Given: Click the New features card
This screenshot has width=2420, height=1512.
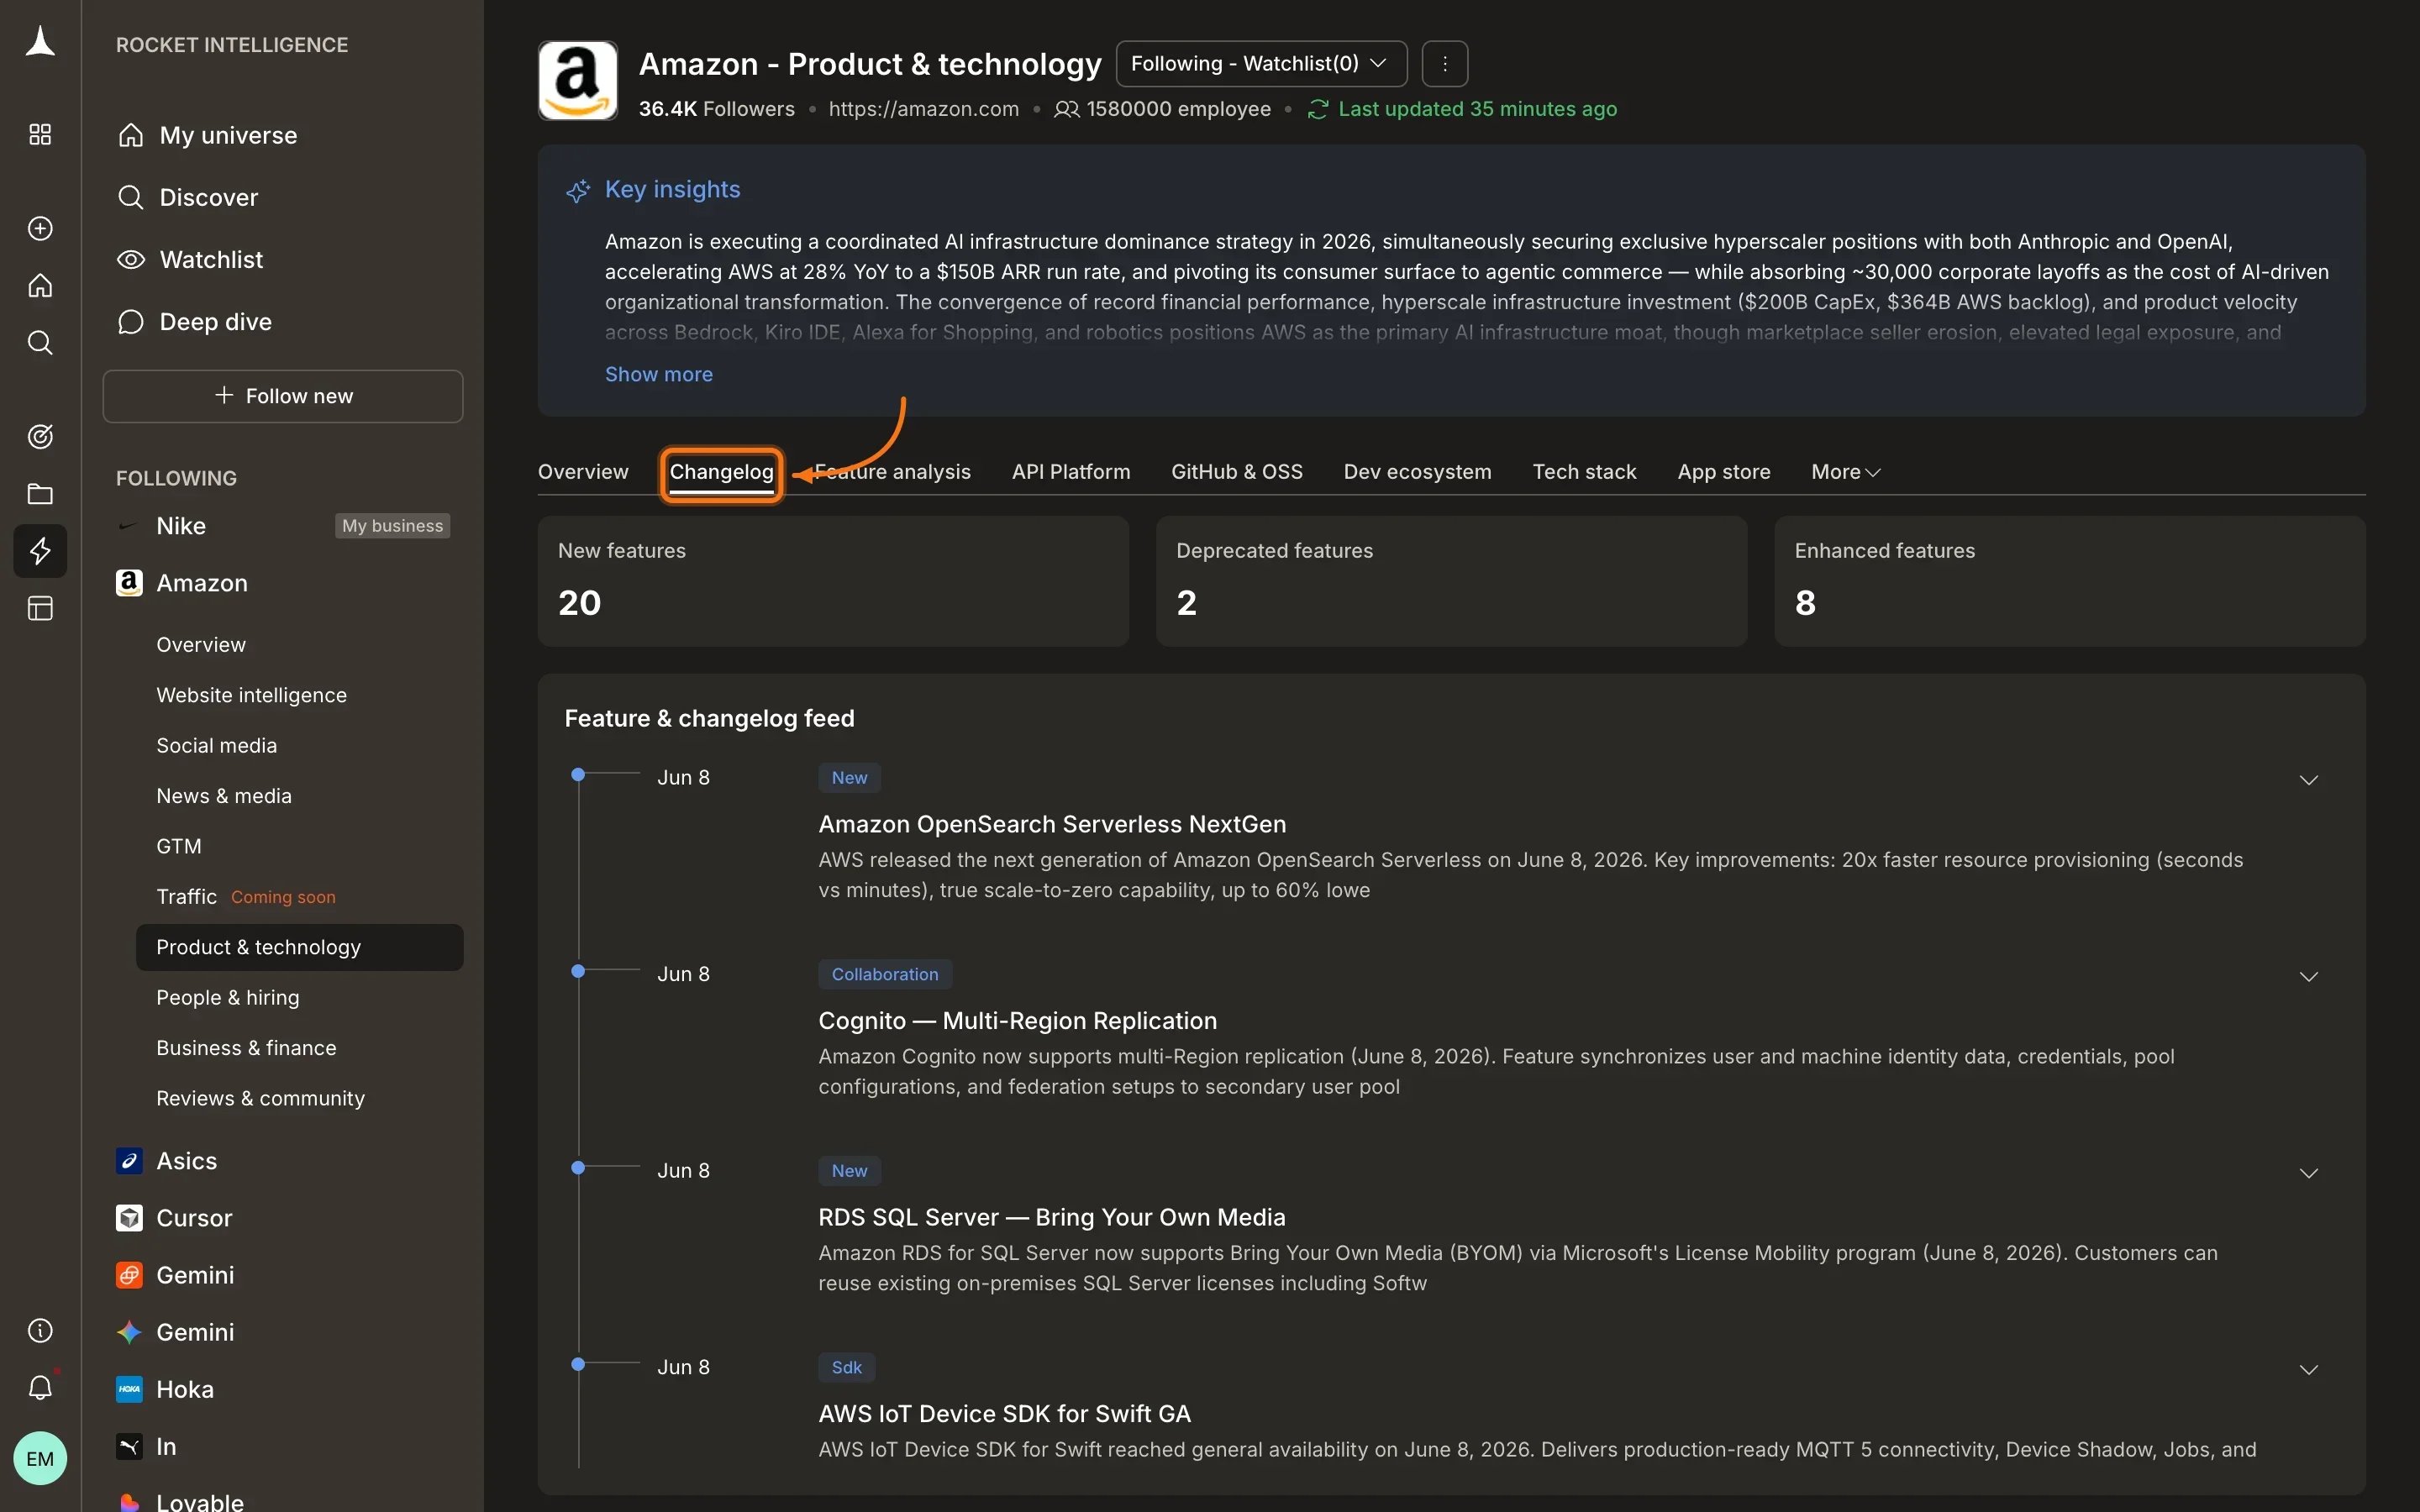Looking at the screenshot, I should (x=833, y=581).
